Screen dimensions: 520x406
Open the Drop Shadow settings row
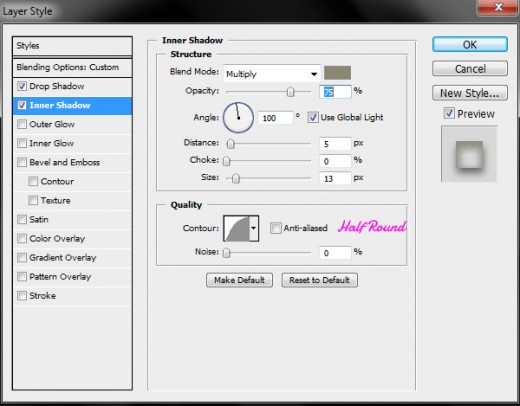coord(72,86)
